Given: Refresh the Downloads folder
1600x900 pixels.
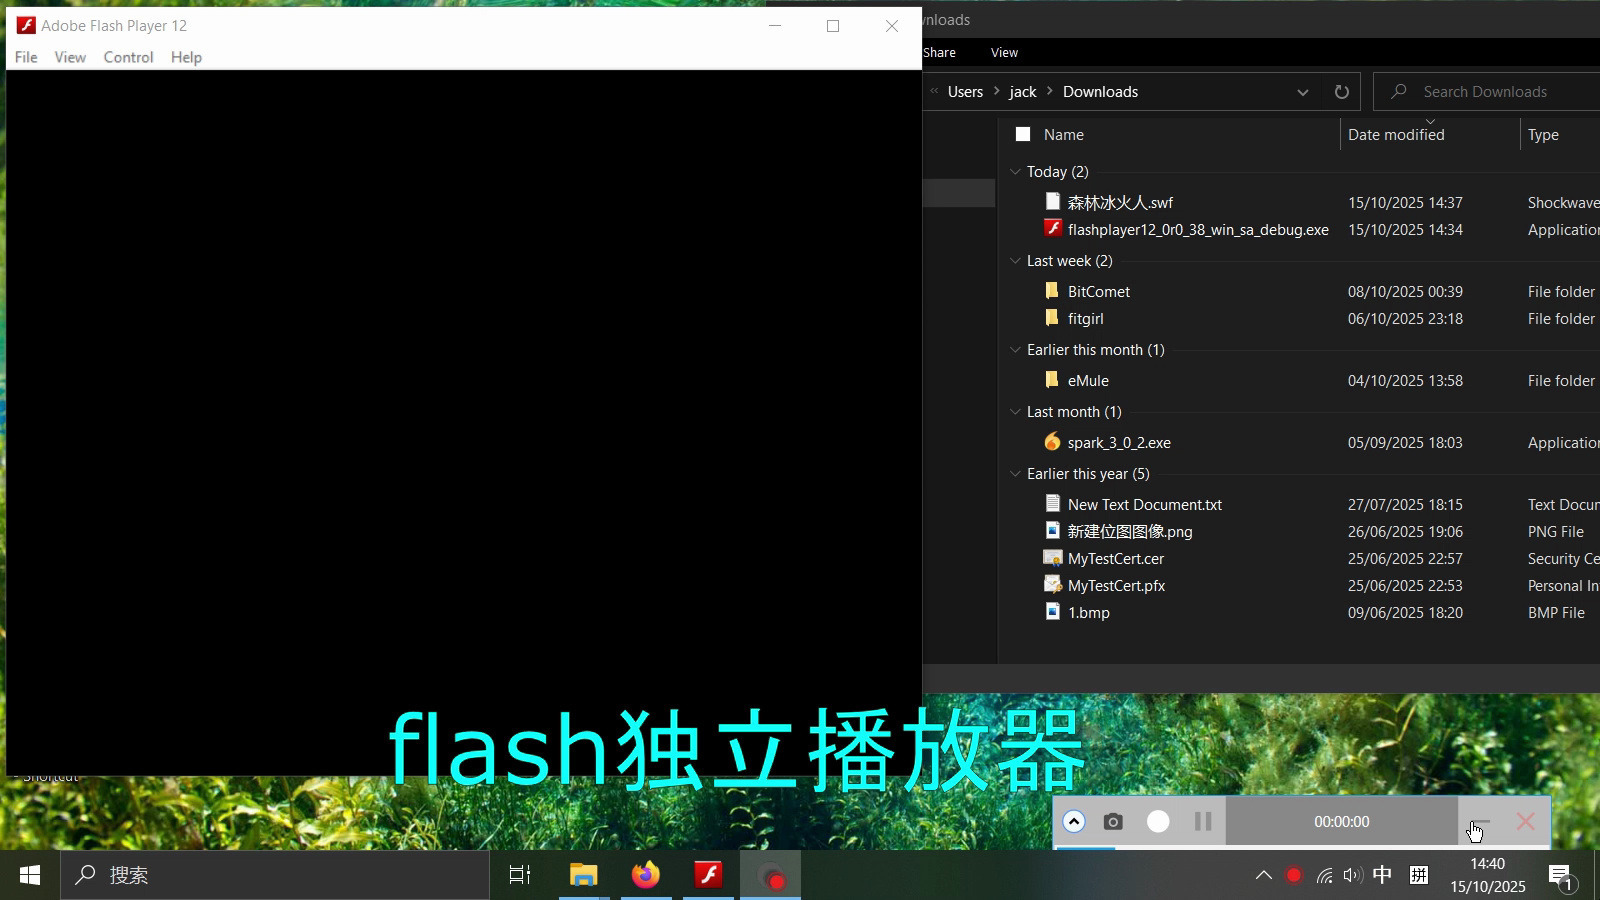Looking at the screenshot, I should [1342, 92].
